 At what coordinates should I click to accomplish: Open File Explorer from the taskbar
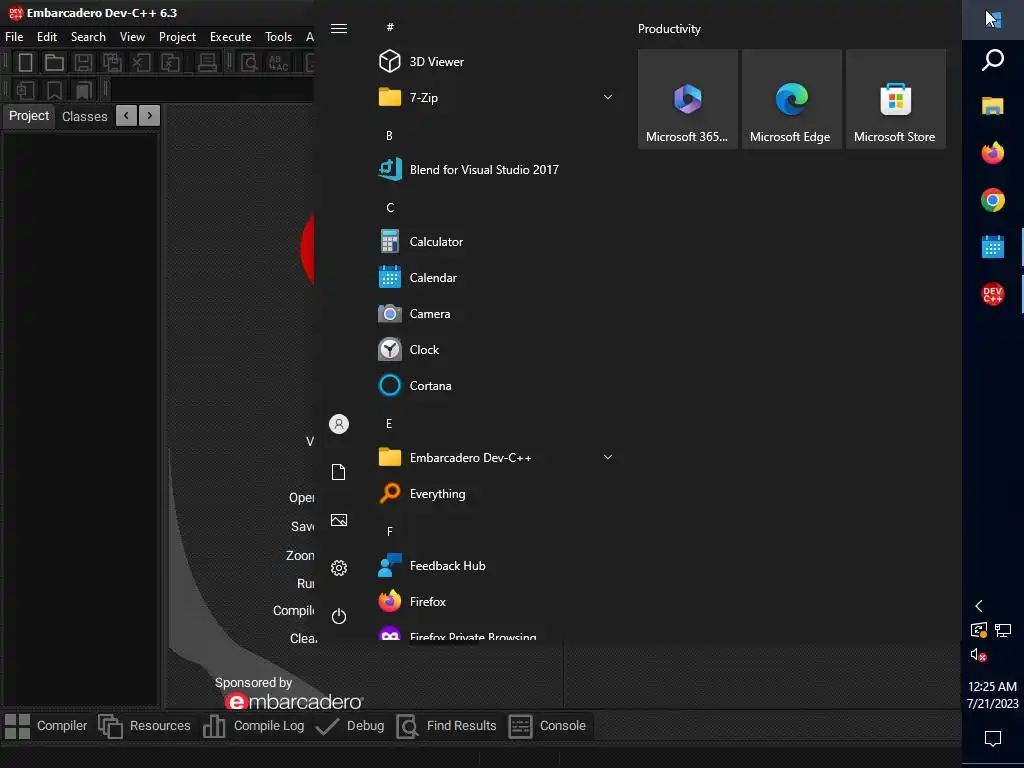click(993, 106)
